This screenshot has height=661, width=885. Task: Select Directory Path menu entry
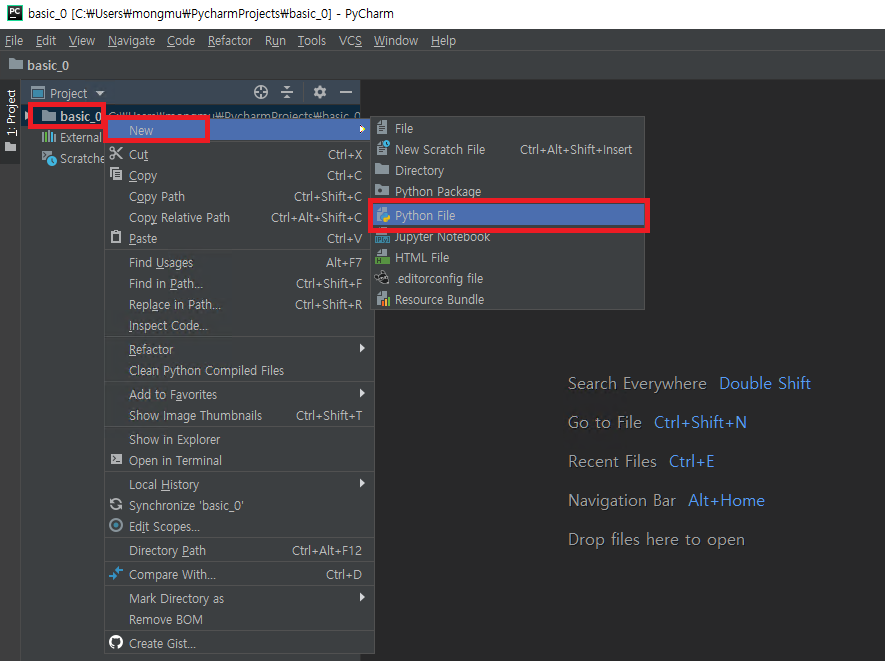tap(239, 550)
